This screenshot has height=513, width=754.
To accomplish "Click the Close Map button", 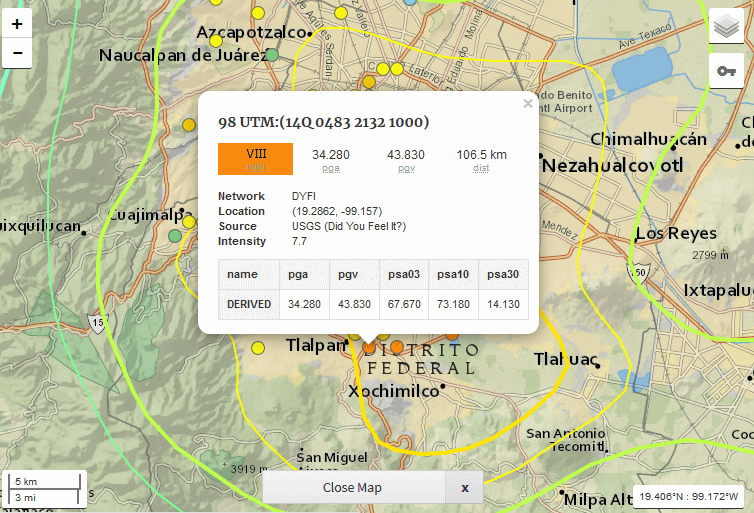I will point(352,487).
